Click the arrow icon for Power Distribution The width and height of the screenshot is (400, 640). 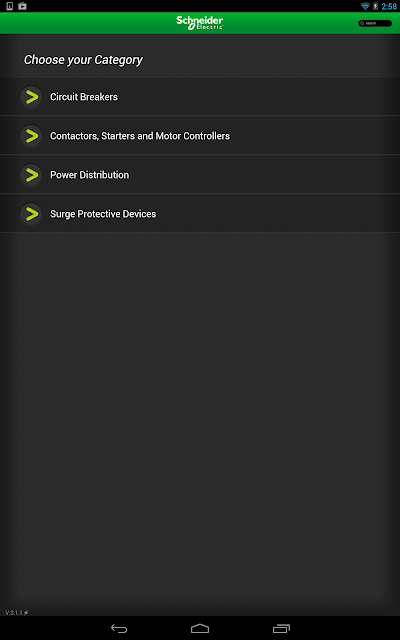tap(31, 175)
